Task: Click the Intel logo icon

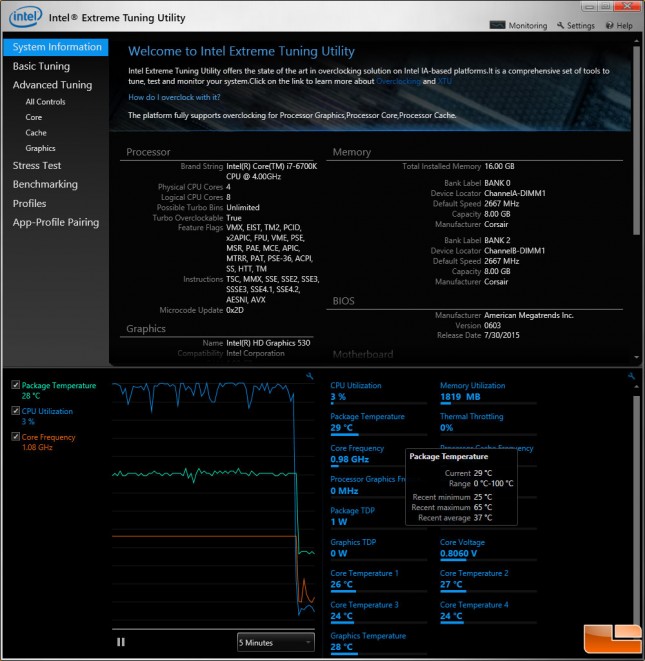Action: tap(25, 16)
